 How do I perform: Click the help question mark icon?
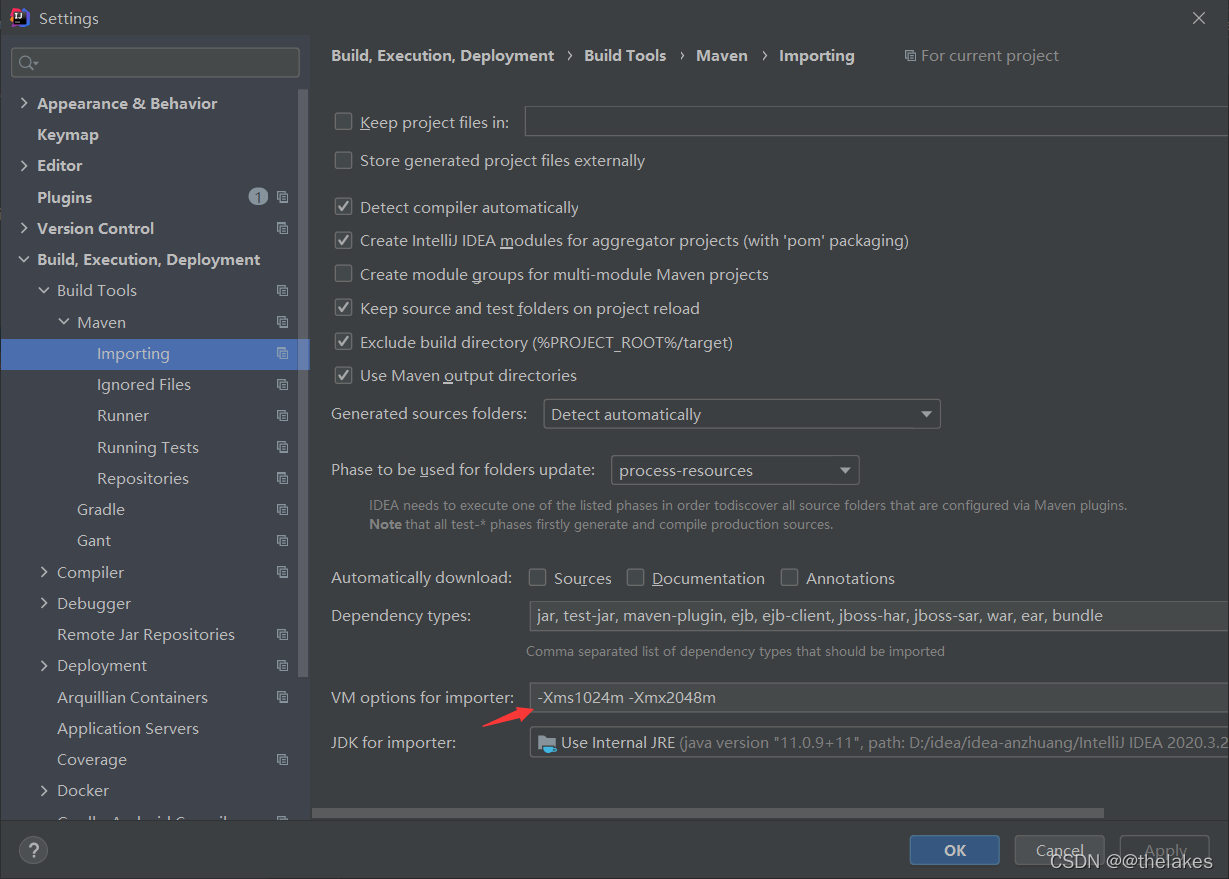pyautogui.click(x=33, y=851)
